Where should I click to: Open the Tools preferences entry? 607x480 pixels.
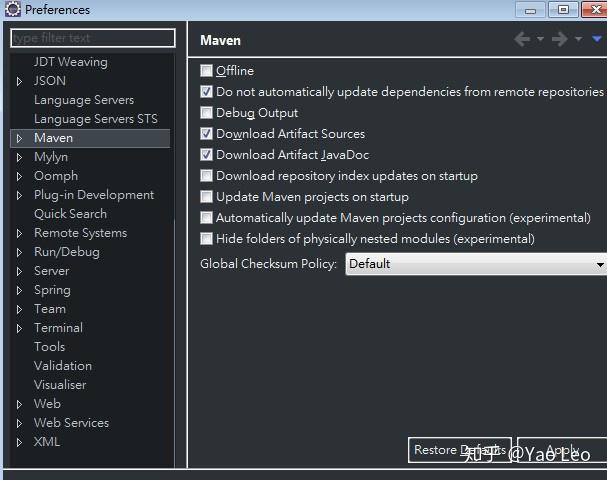click(49, 347)
